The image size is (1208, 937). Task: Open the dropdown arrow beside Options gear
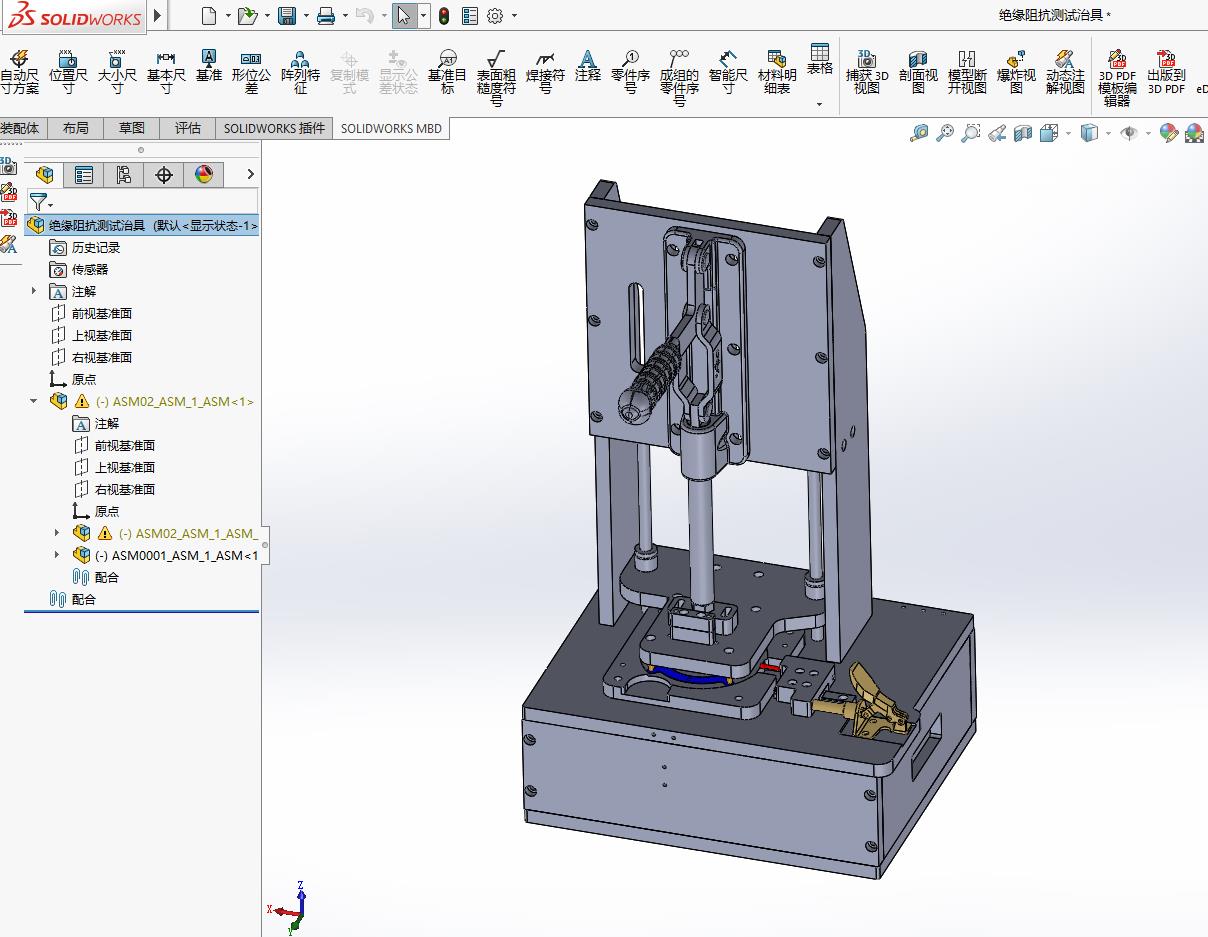coord(514,15)
